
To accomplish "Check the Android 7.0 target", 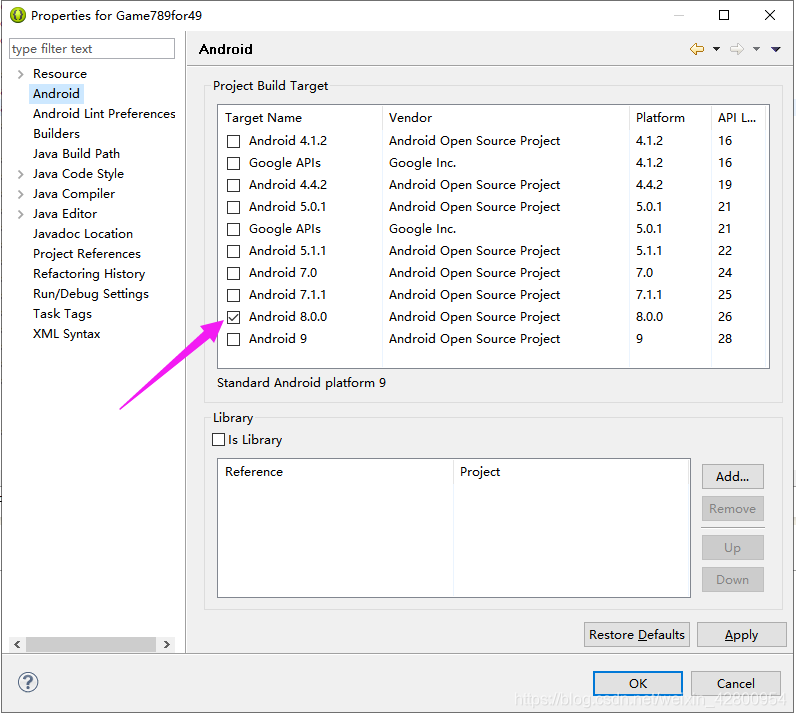I will [234, 273].
